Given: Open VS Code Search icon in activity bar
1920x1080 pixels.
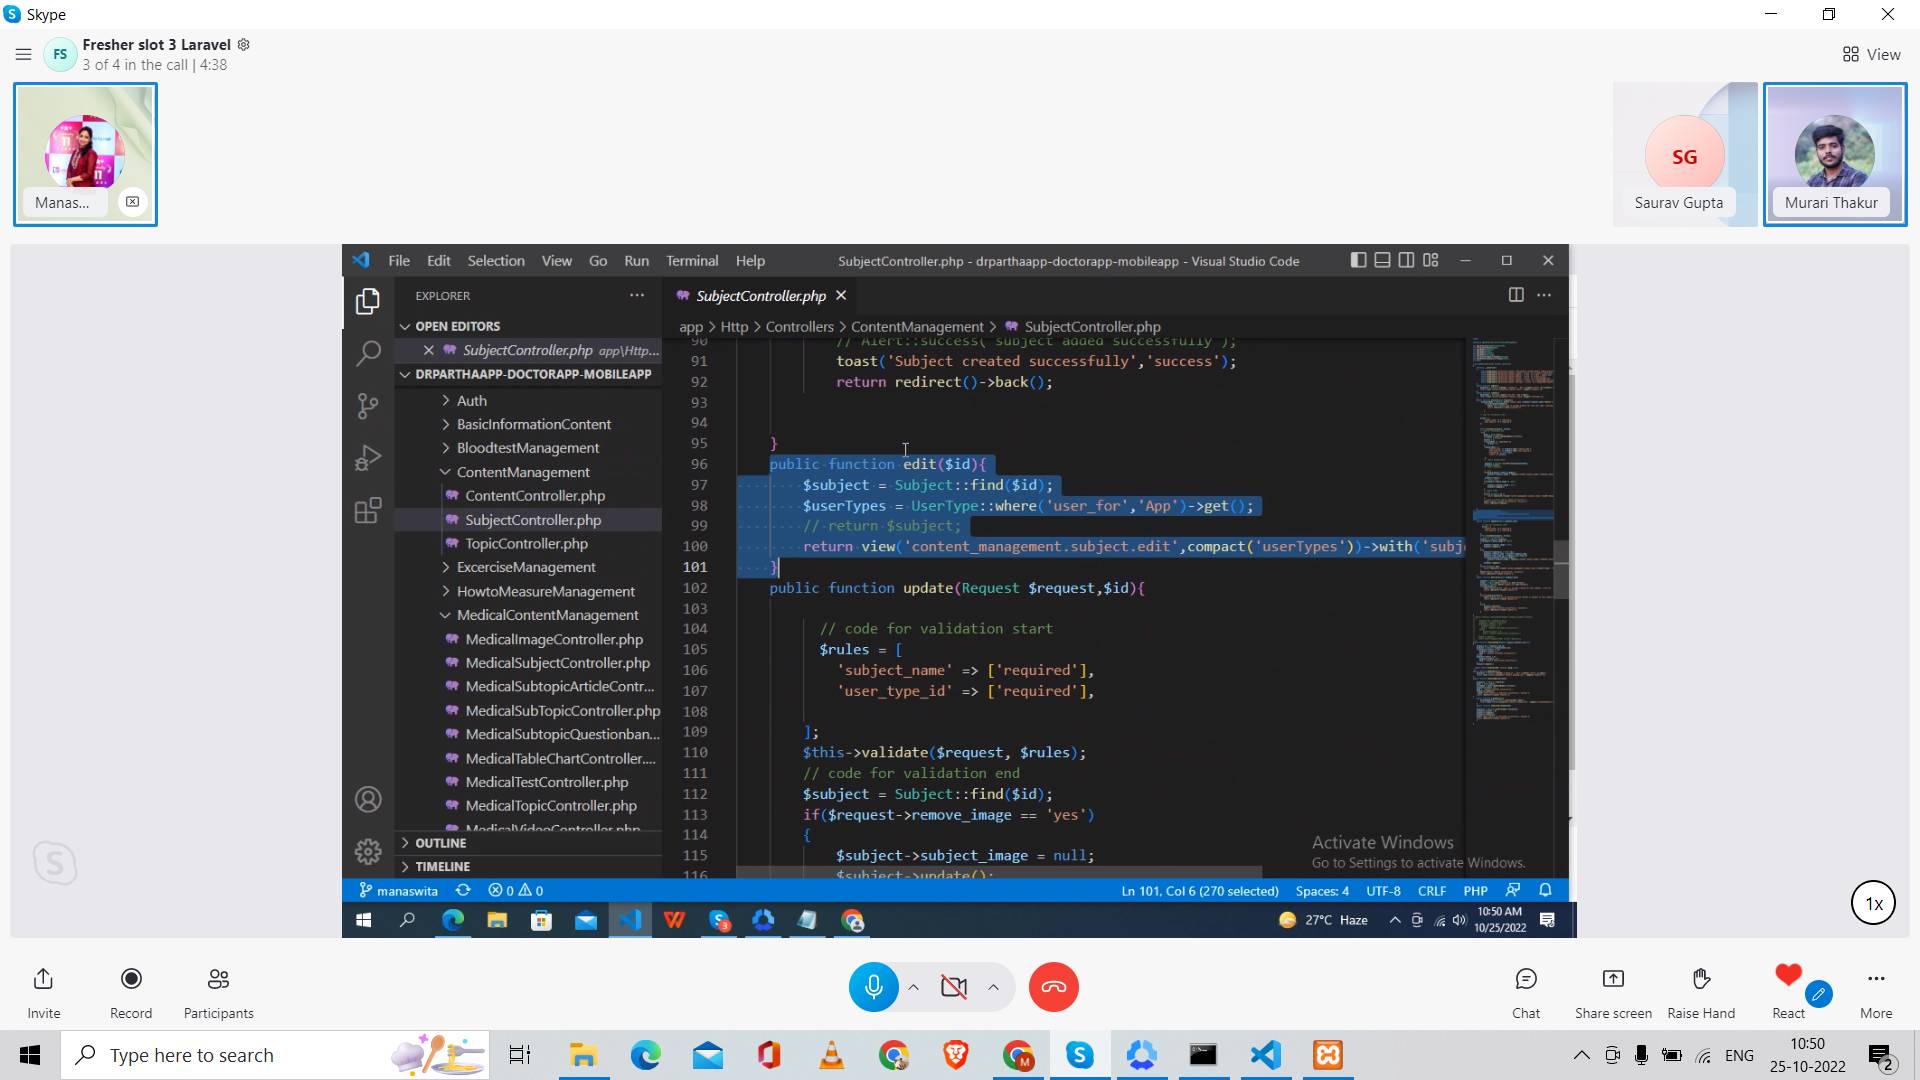Looking at the screenshot, I should (x=368, y=352).
